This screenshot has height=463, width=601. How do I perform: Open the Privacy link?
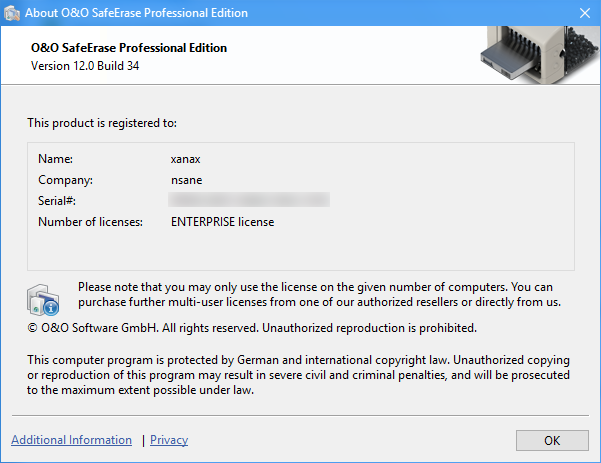click(169, 440)
